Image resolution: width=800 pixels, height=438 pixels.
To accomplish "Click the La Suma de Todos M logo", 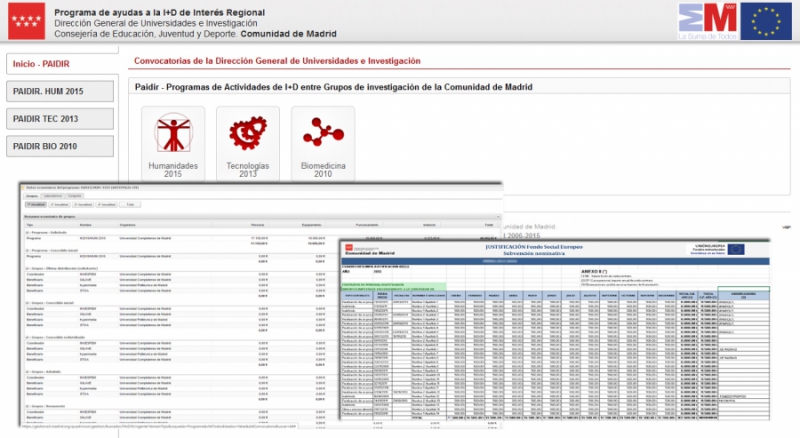I will point(707,21).
